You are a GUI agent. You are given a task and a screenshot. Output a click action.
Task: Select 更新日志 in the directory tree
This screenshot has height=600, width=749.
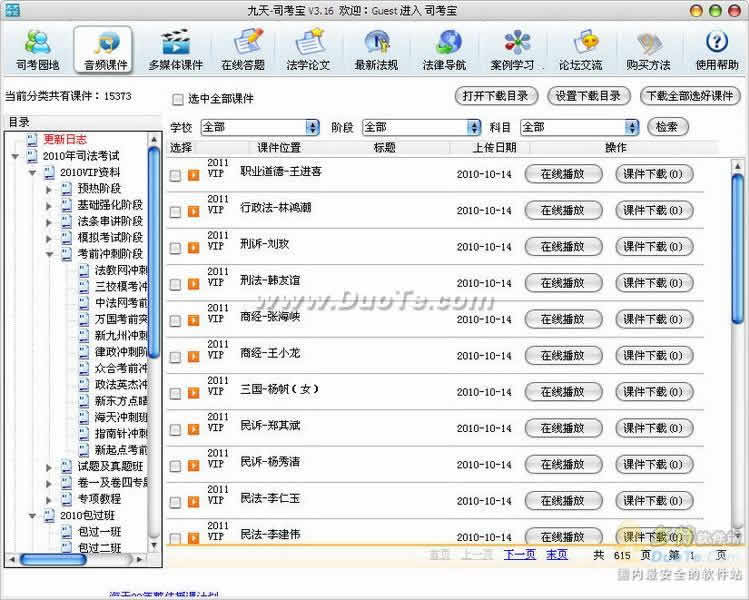(65, 139)
